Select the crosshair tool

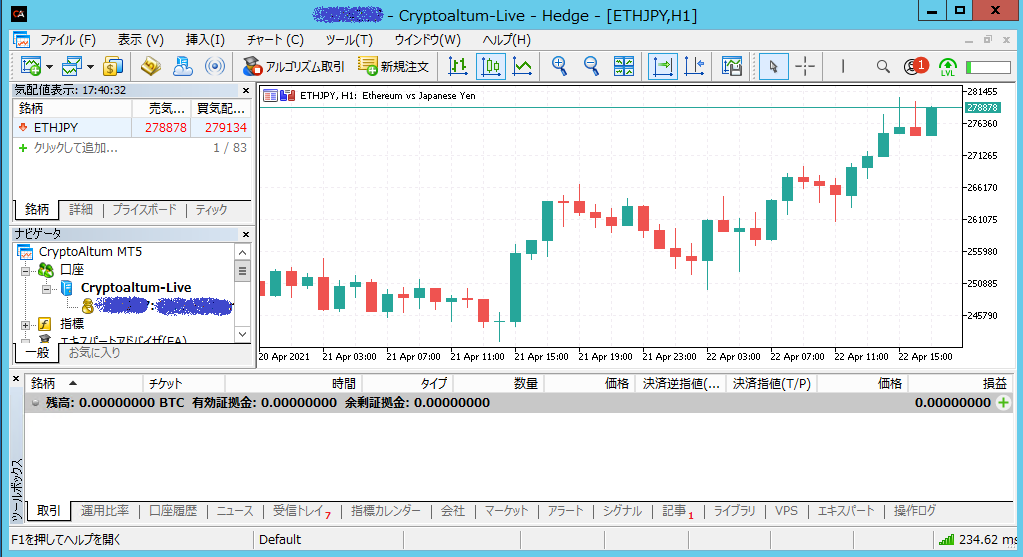coord(805,66)
